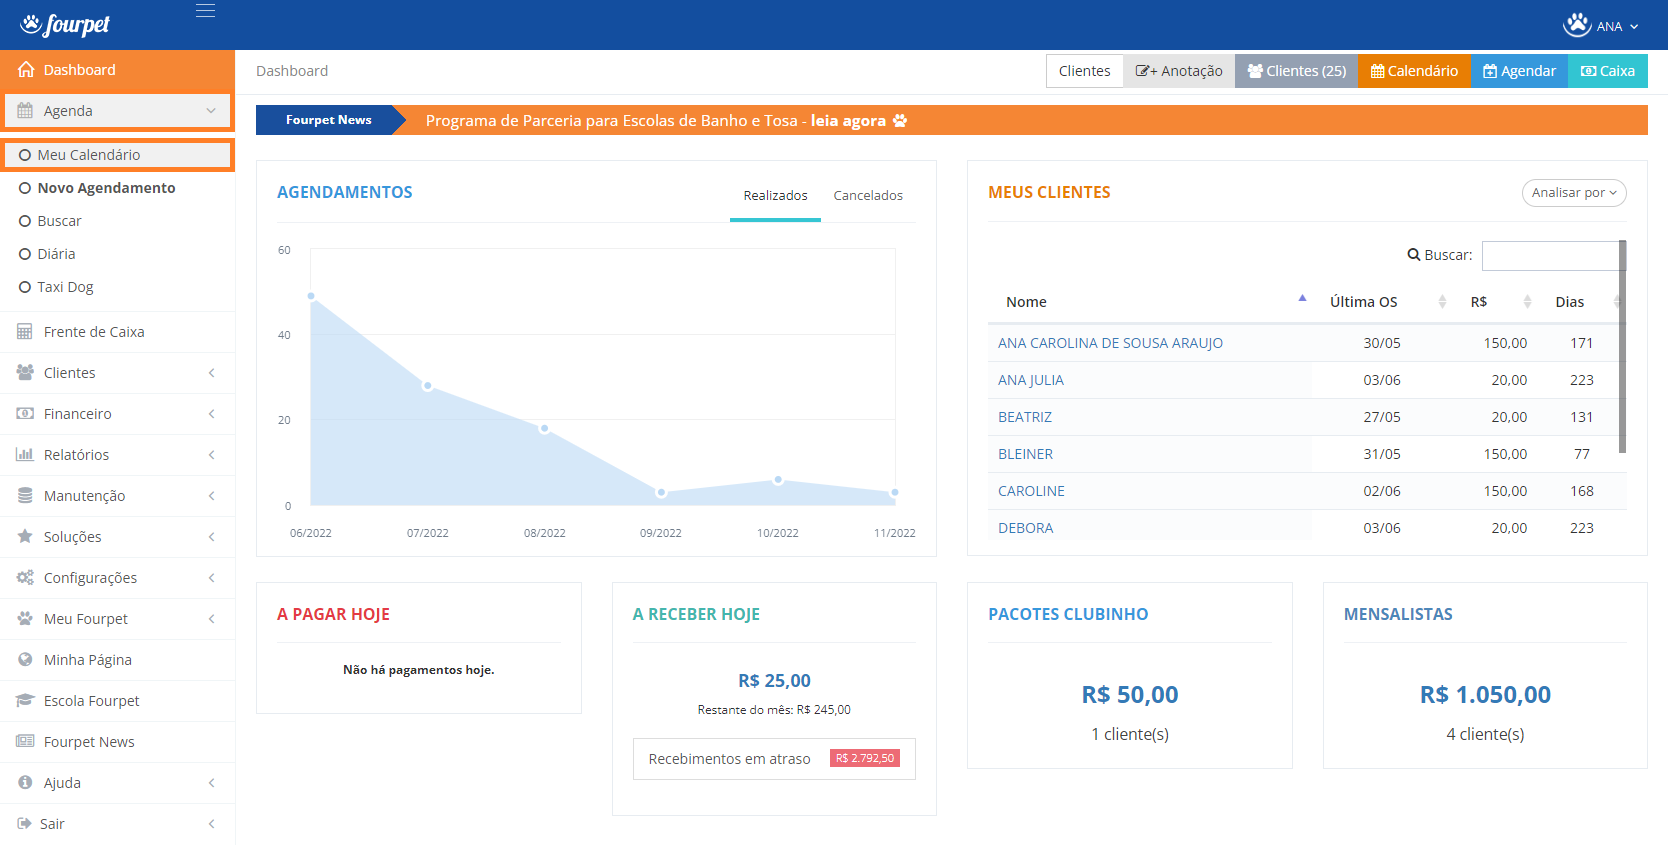Viewport: 1668px width, 845px height.
Task: Click the 10/2022 chart data point
Action: [778, 480]
